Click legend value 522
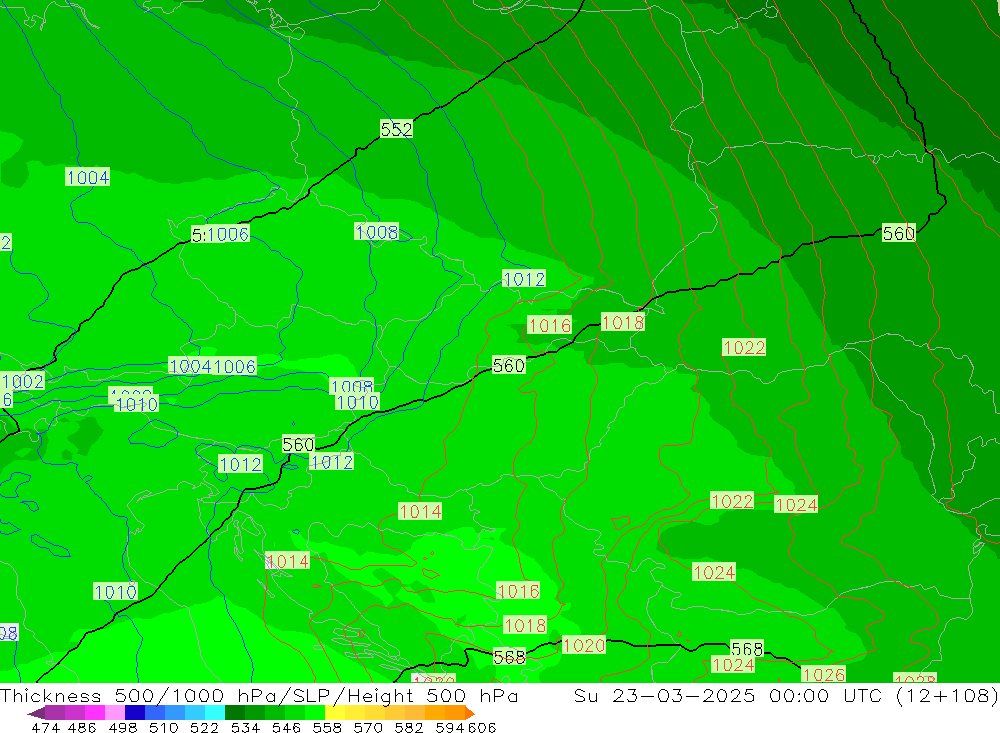 point(205,727)
